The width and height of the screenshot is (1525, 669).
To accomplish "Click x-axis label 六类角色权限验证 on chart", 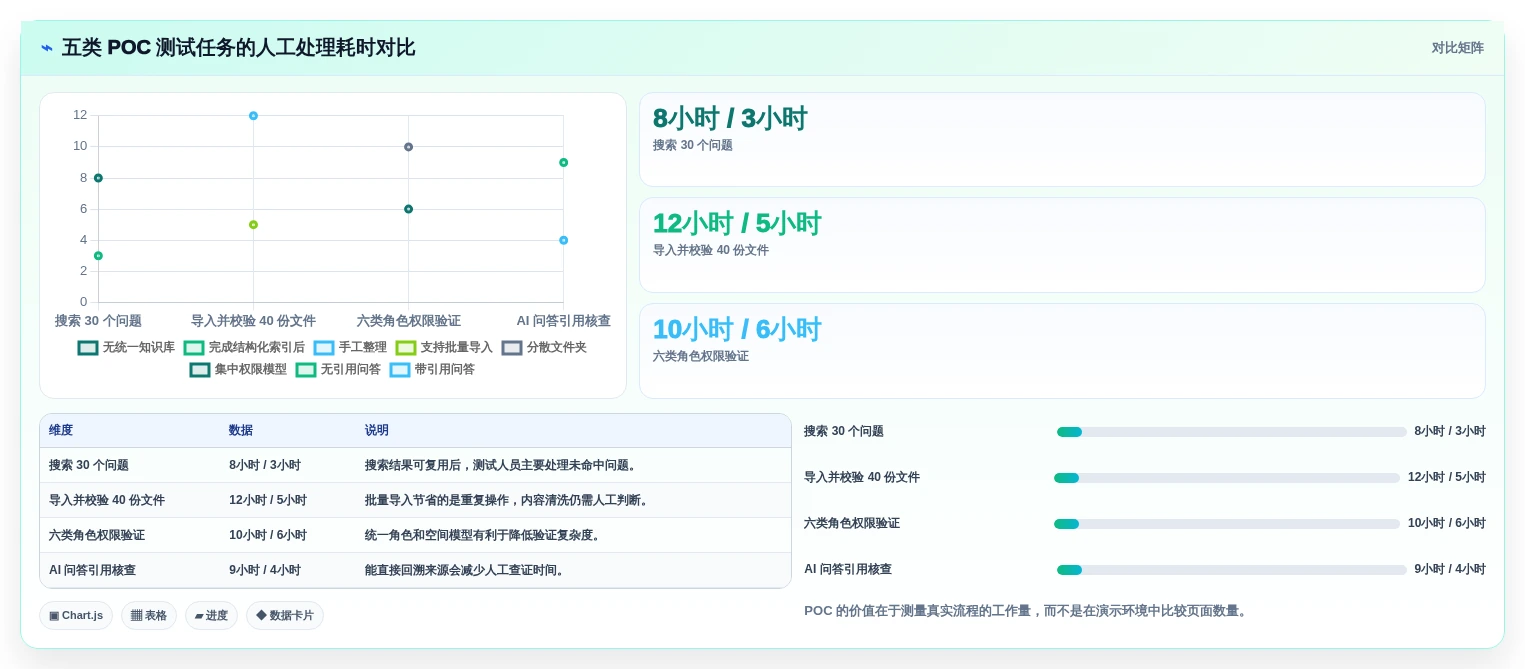I will coord(408,321).
